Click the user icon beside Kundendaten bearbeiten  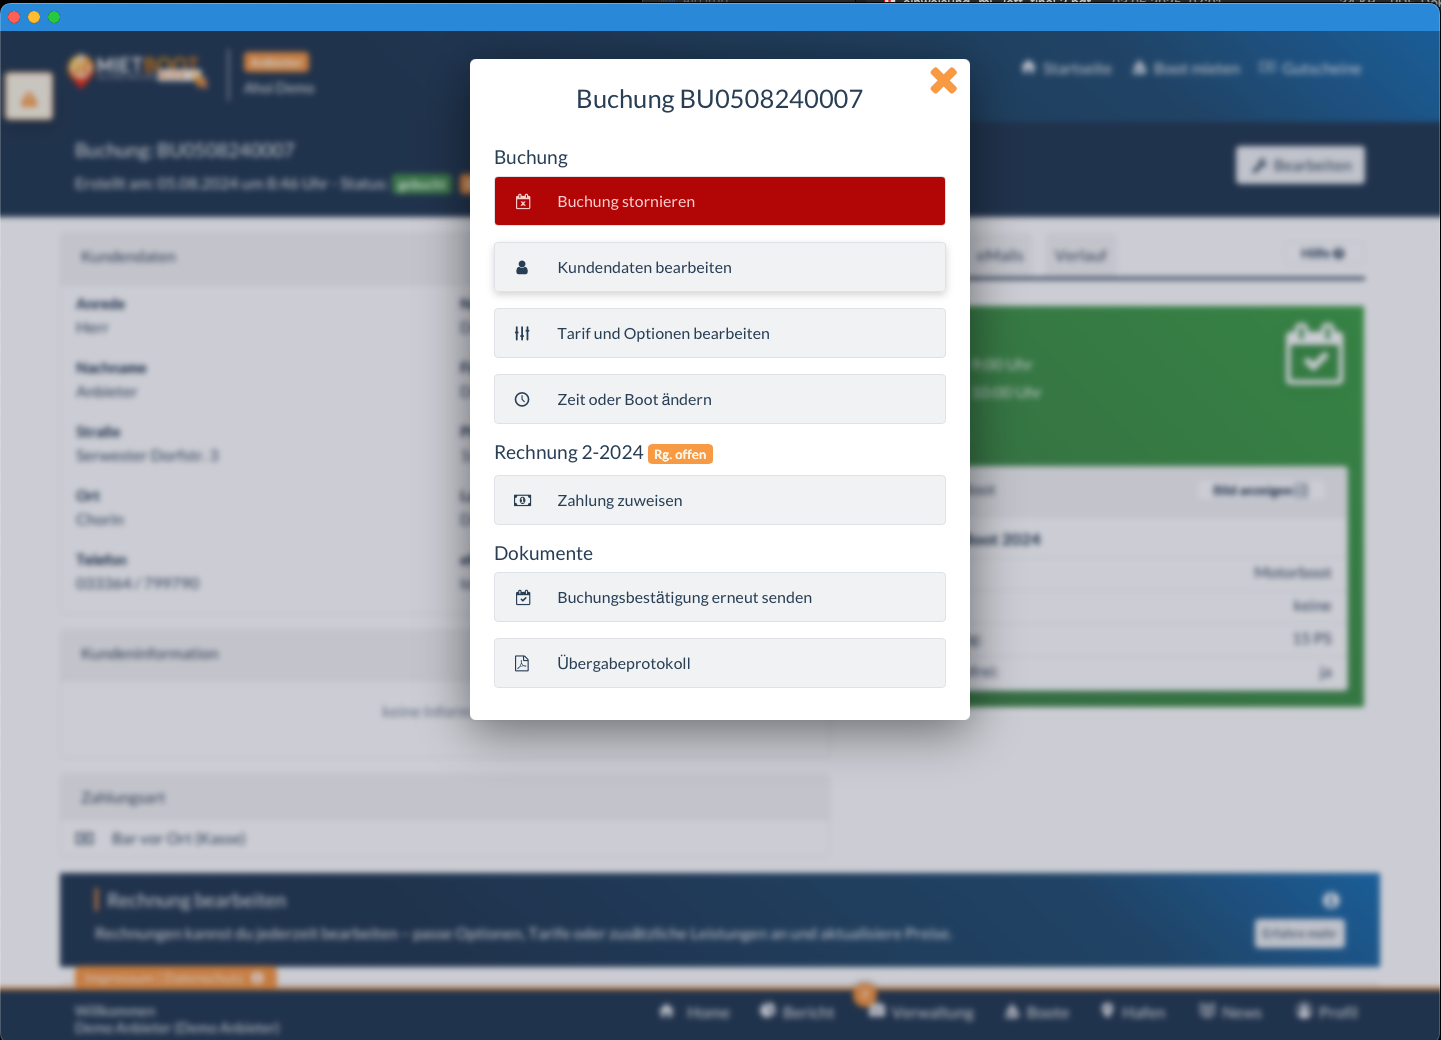click(522, 268)
